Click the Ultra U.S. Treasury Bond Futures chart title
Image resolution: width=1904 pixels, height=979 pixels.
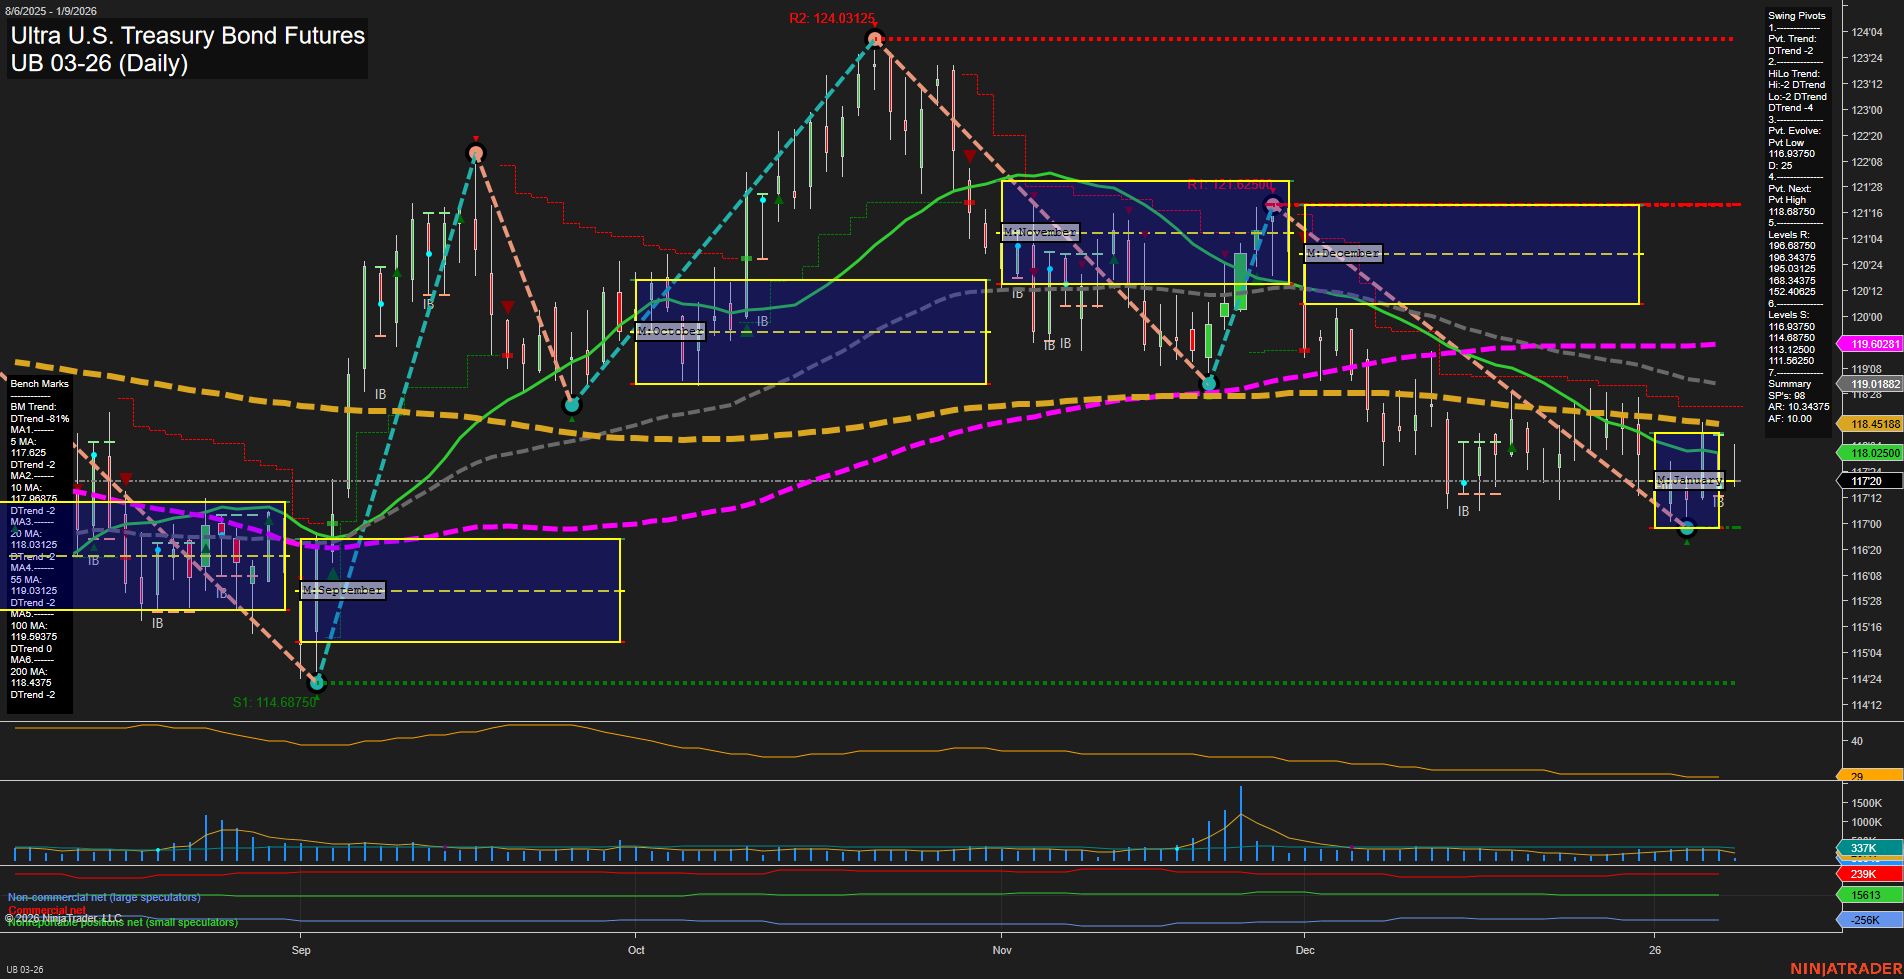[188, 36]
